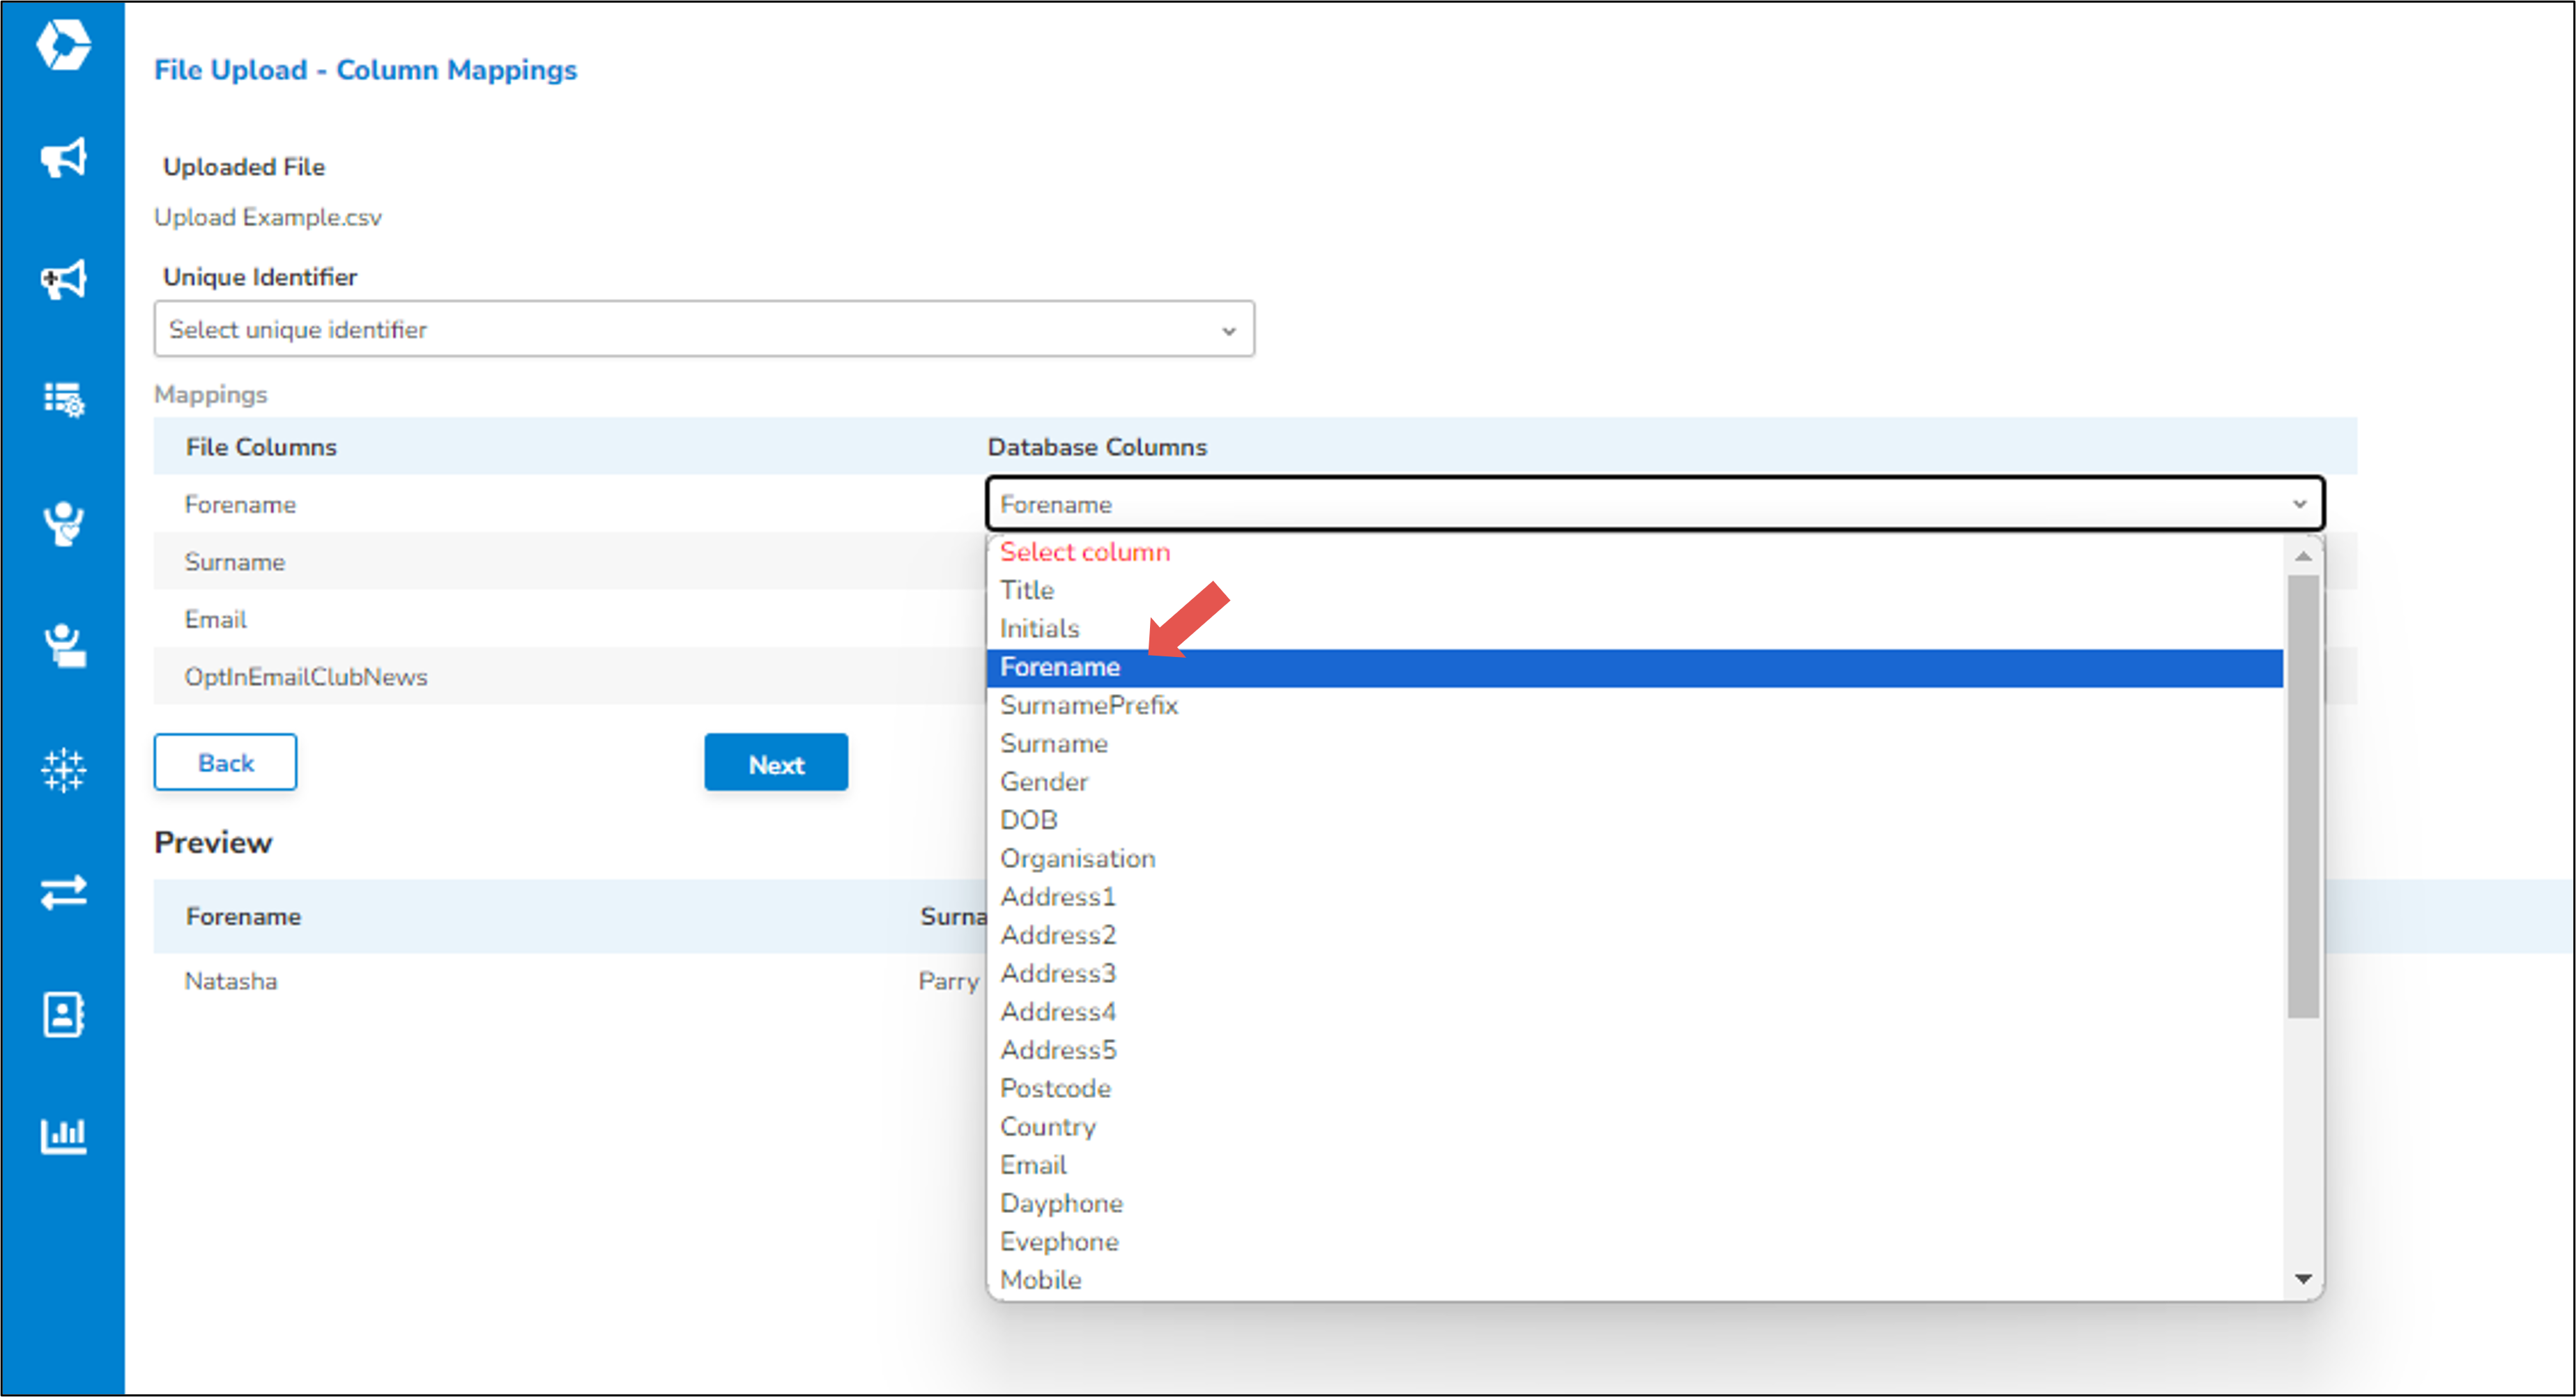Select SurnamePrefix from the column list
Image resolution: width=2576 pixels, height=1397 pixels.
click(x=1635, y=706)
